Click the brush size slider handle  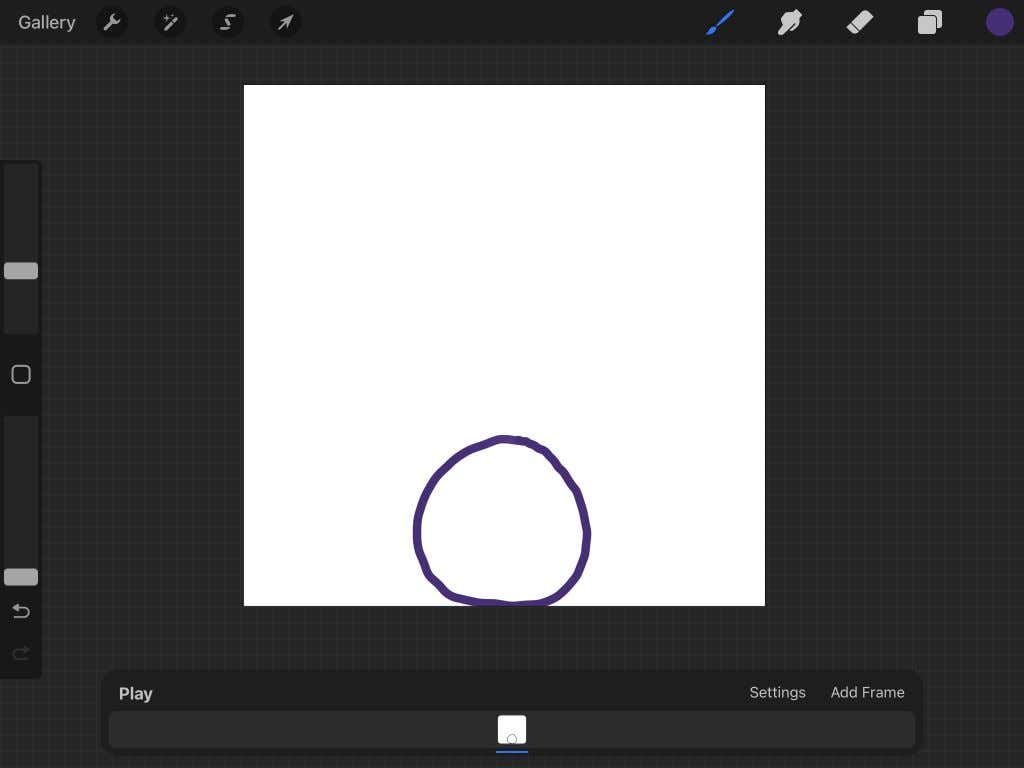point(21,271)
